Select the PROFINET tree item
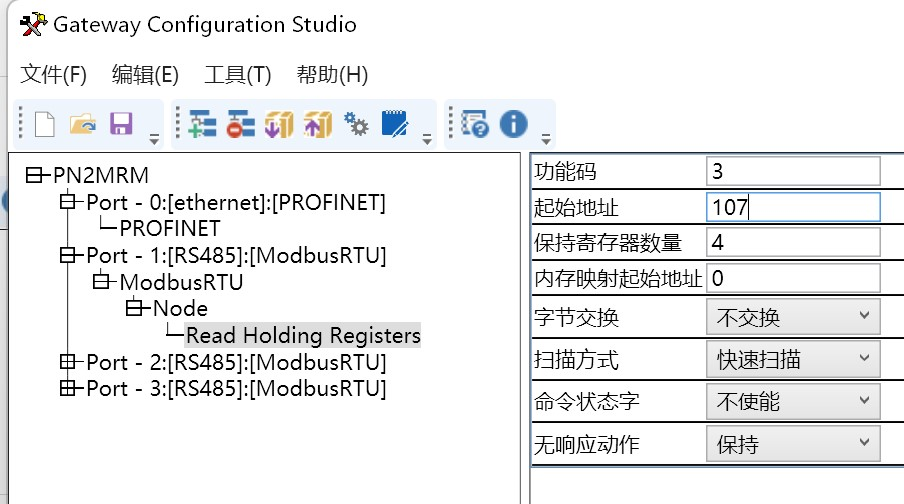Screen dimensions: 904x504 coord(169,228)
